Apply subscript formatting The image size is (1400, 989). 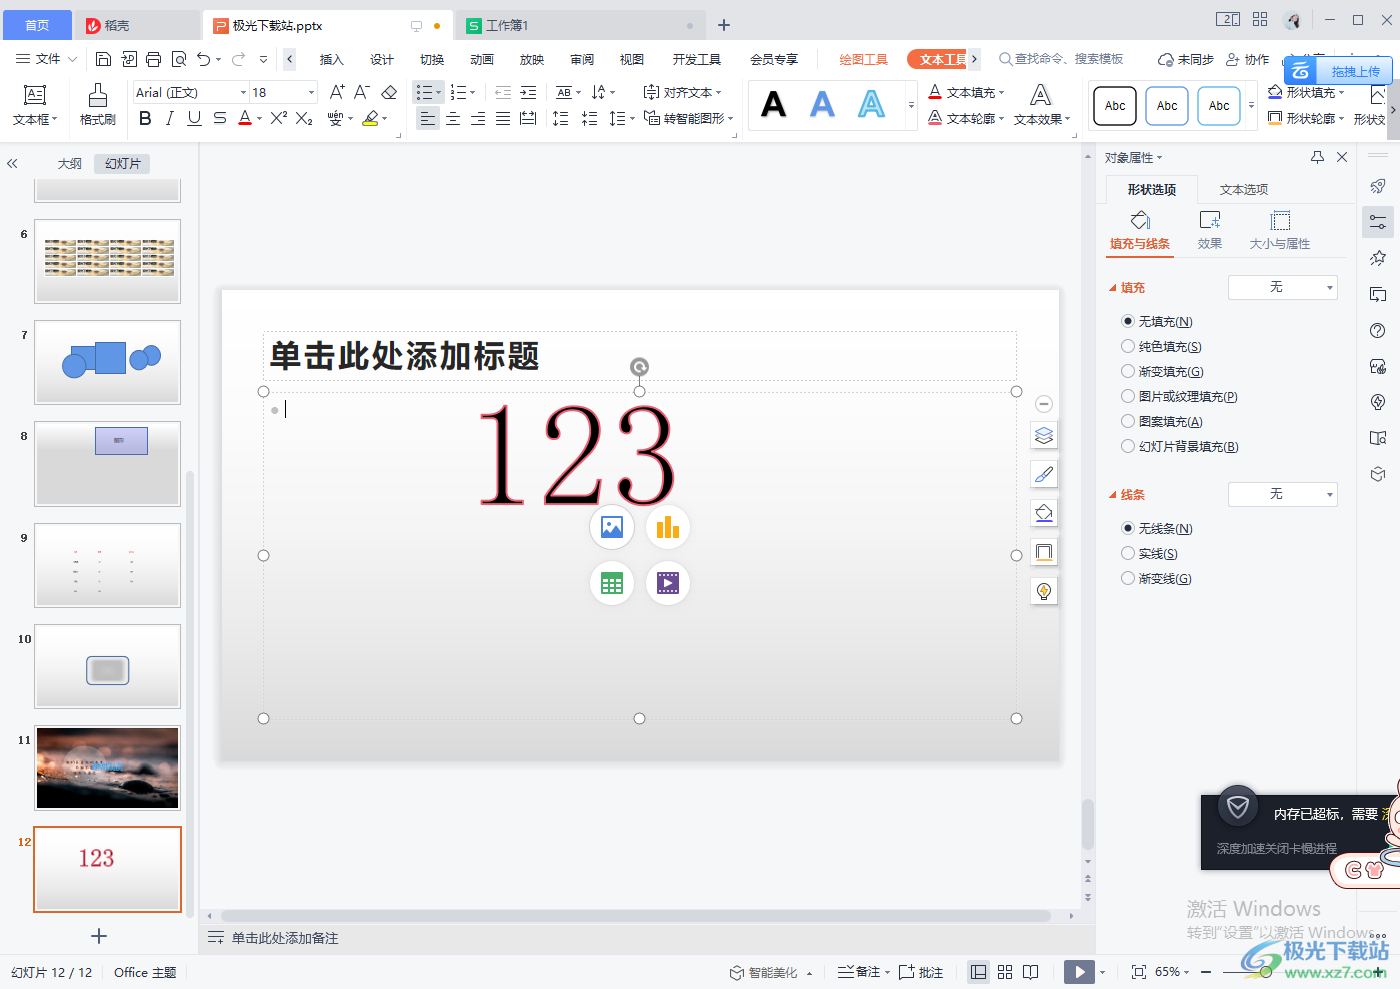[x=305, y=118]
